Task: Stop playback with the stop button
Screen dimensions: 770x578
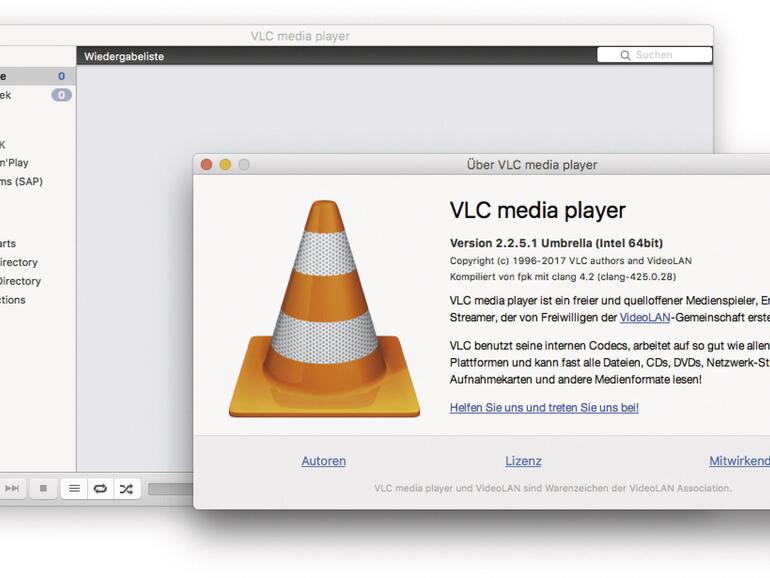Action: tap(43, 489)
